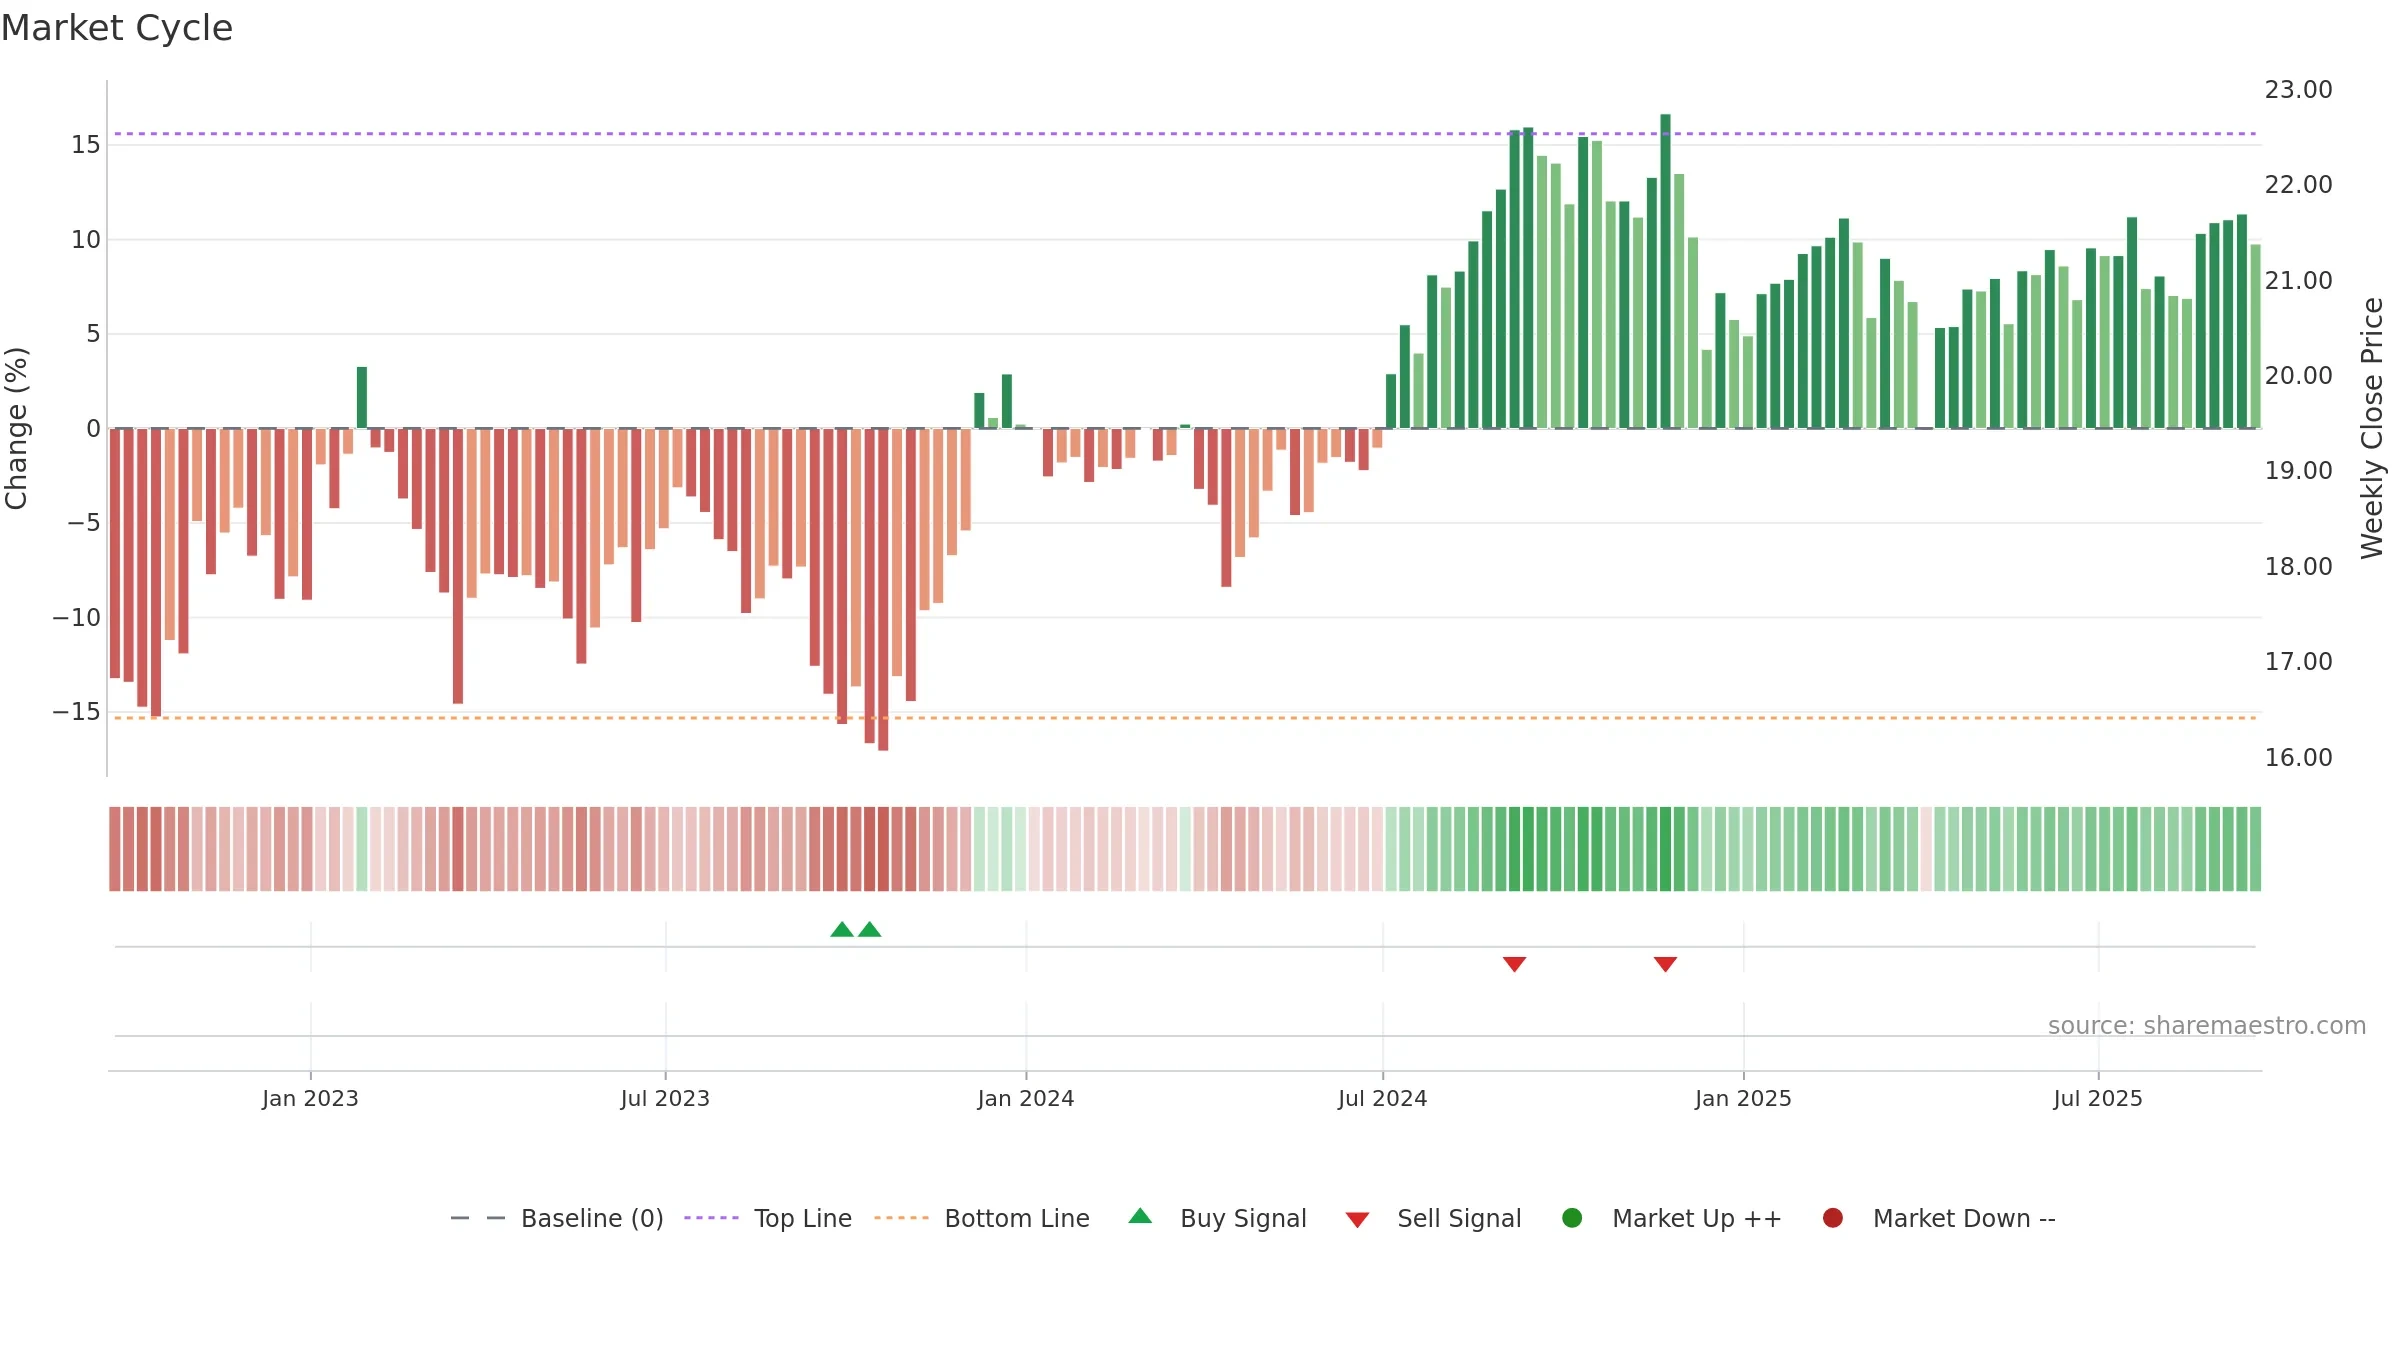Click the Change (%) axis title
Screen dimensions: 2400x1350
point(16,428)
